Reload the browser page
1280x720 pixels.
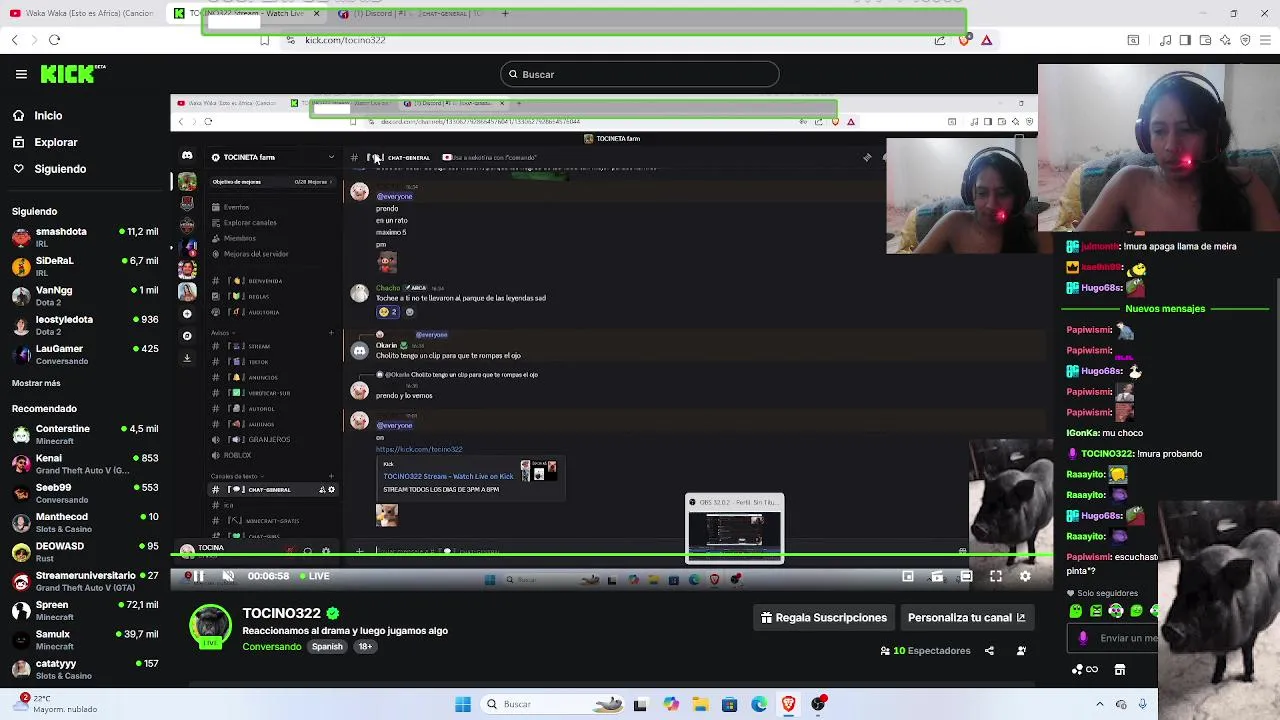pos(55,40)
